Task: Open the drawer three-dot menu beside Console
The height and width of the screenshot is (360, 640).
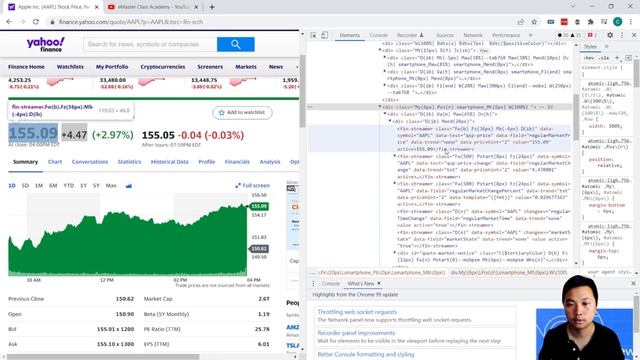Action: (313, 283)
